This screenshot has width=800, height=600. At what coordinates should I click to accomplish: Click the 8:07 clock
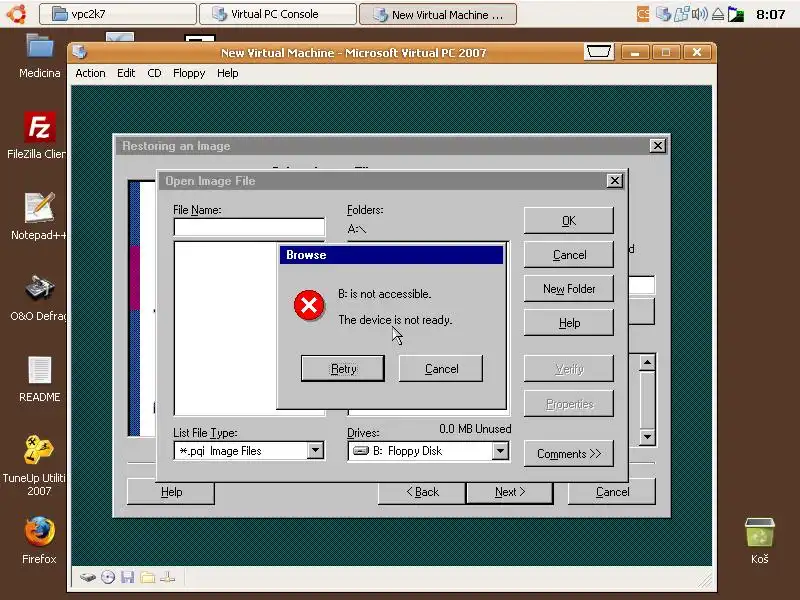(x=770, y=14)
